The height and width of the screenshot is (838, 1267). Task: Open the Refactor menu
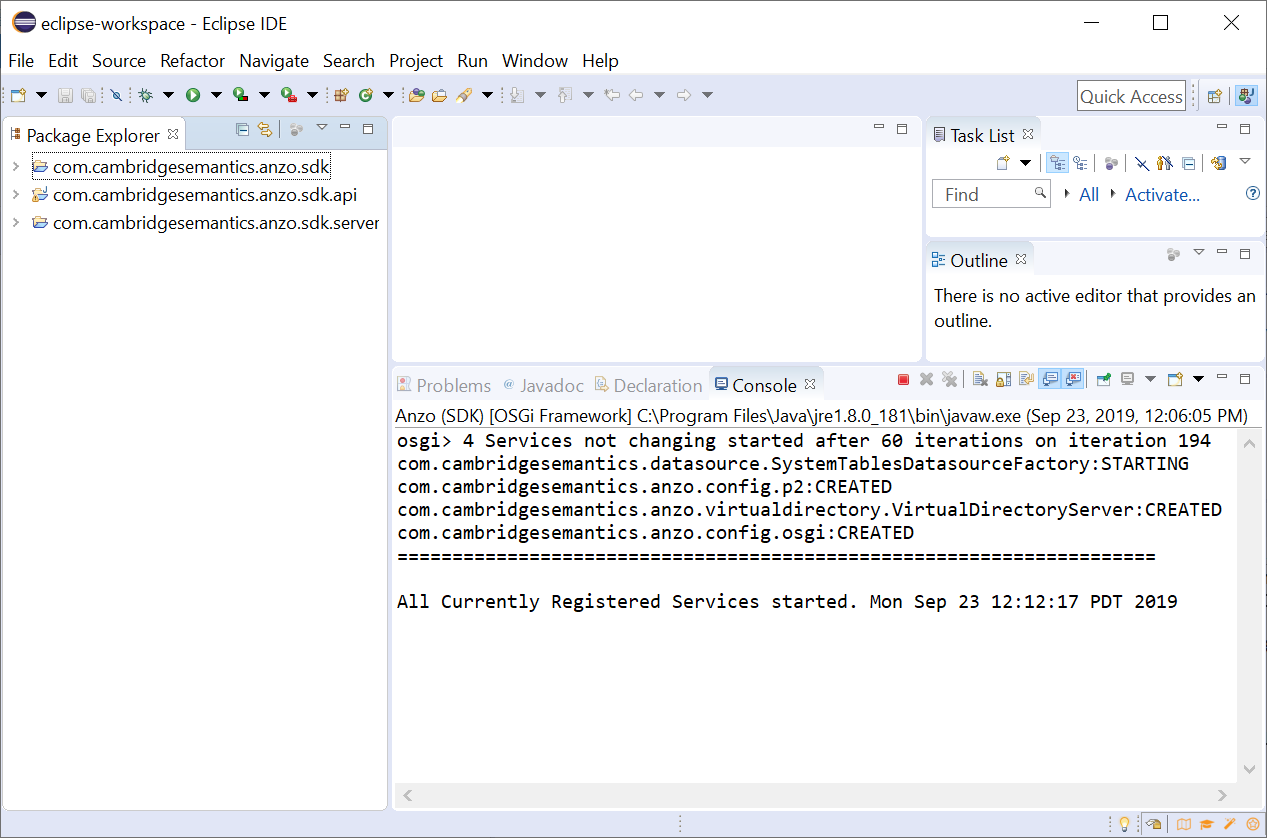tap(193, 61)
